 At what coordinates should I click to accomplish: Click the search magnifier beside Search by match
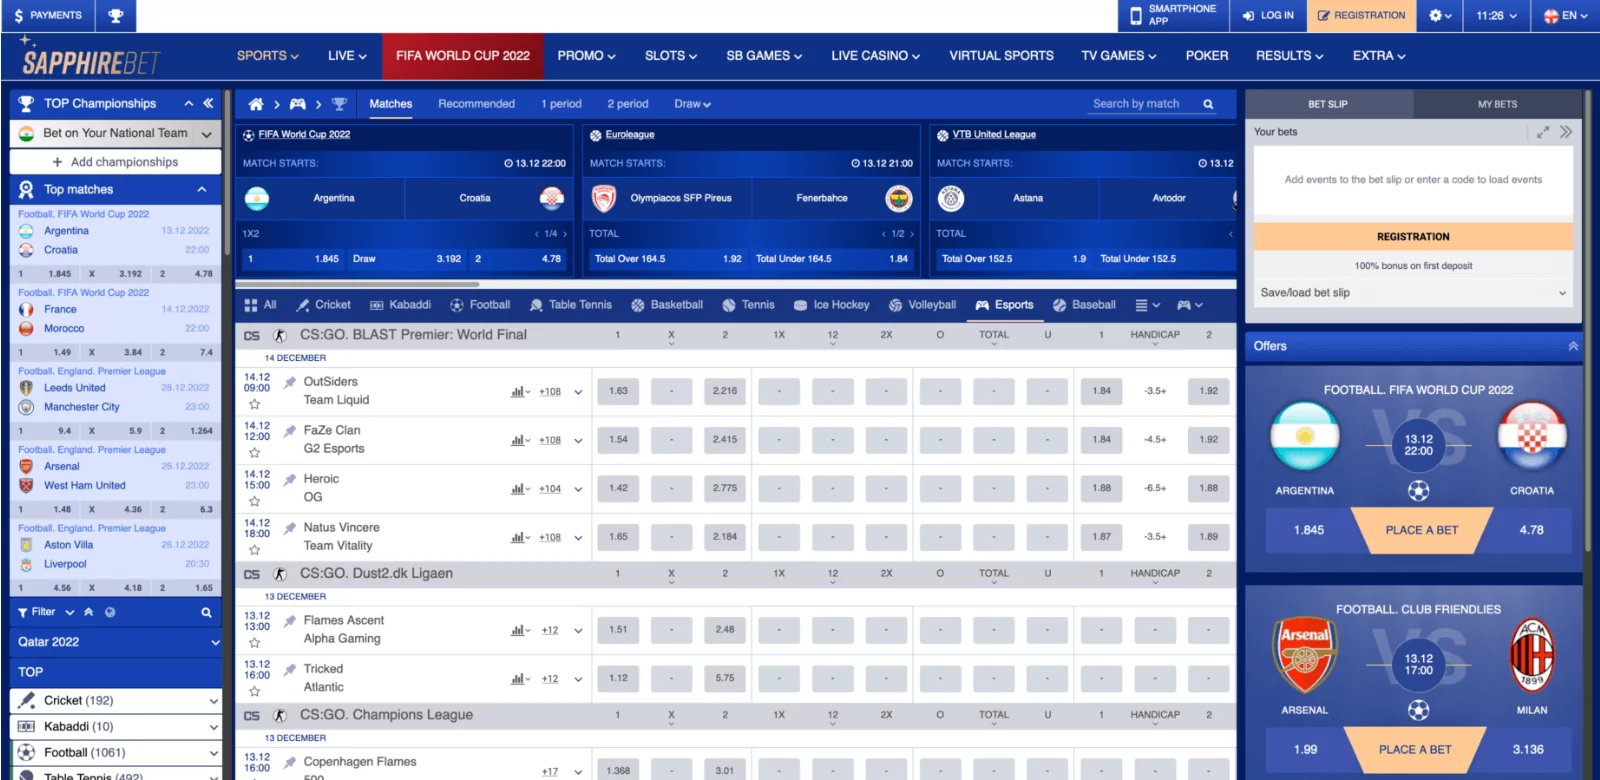[x=1208, y=104]
